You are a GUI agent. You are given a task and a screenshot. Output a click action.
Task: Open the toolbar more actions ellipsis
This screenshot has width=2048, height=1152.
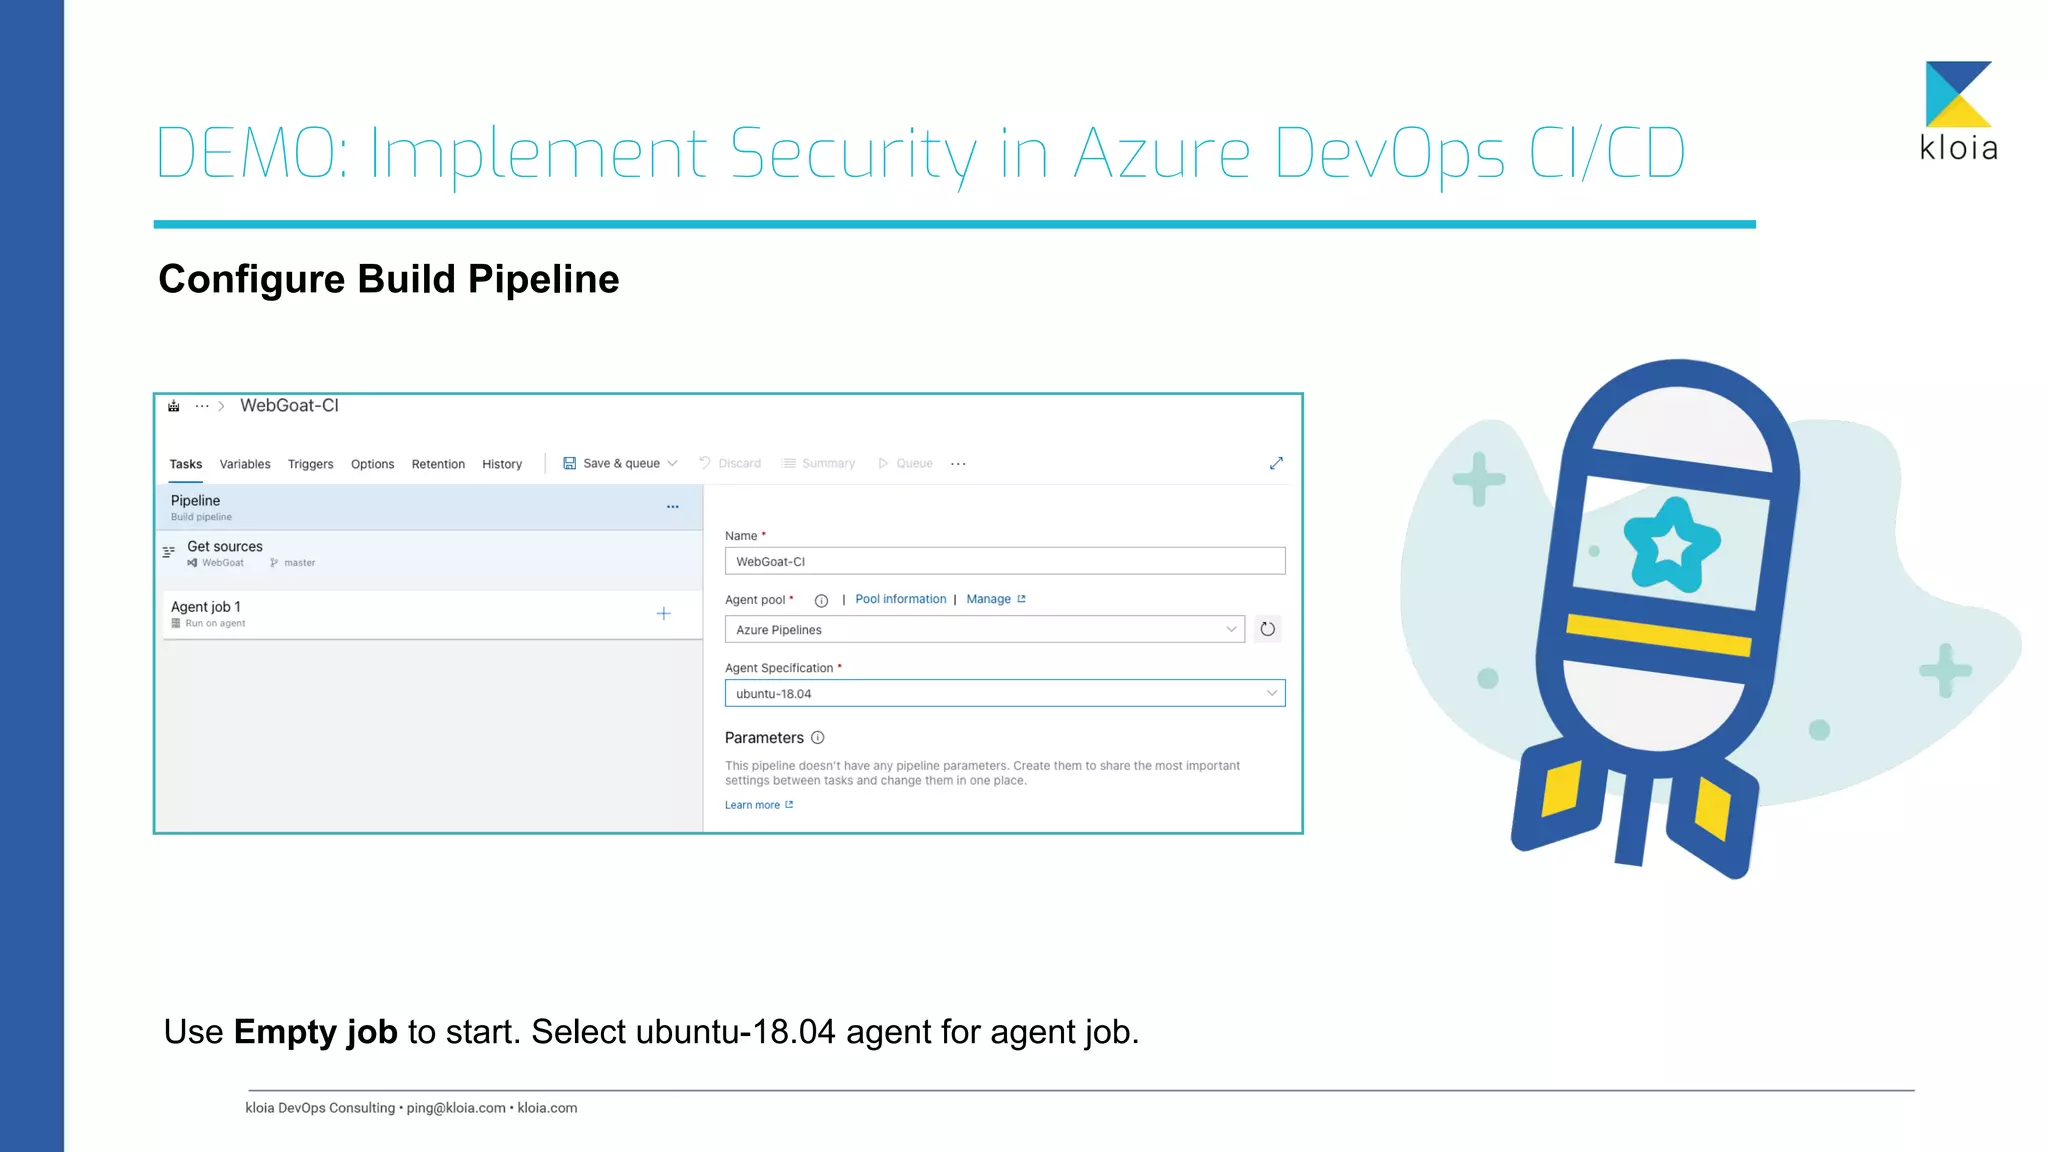958,464
